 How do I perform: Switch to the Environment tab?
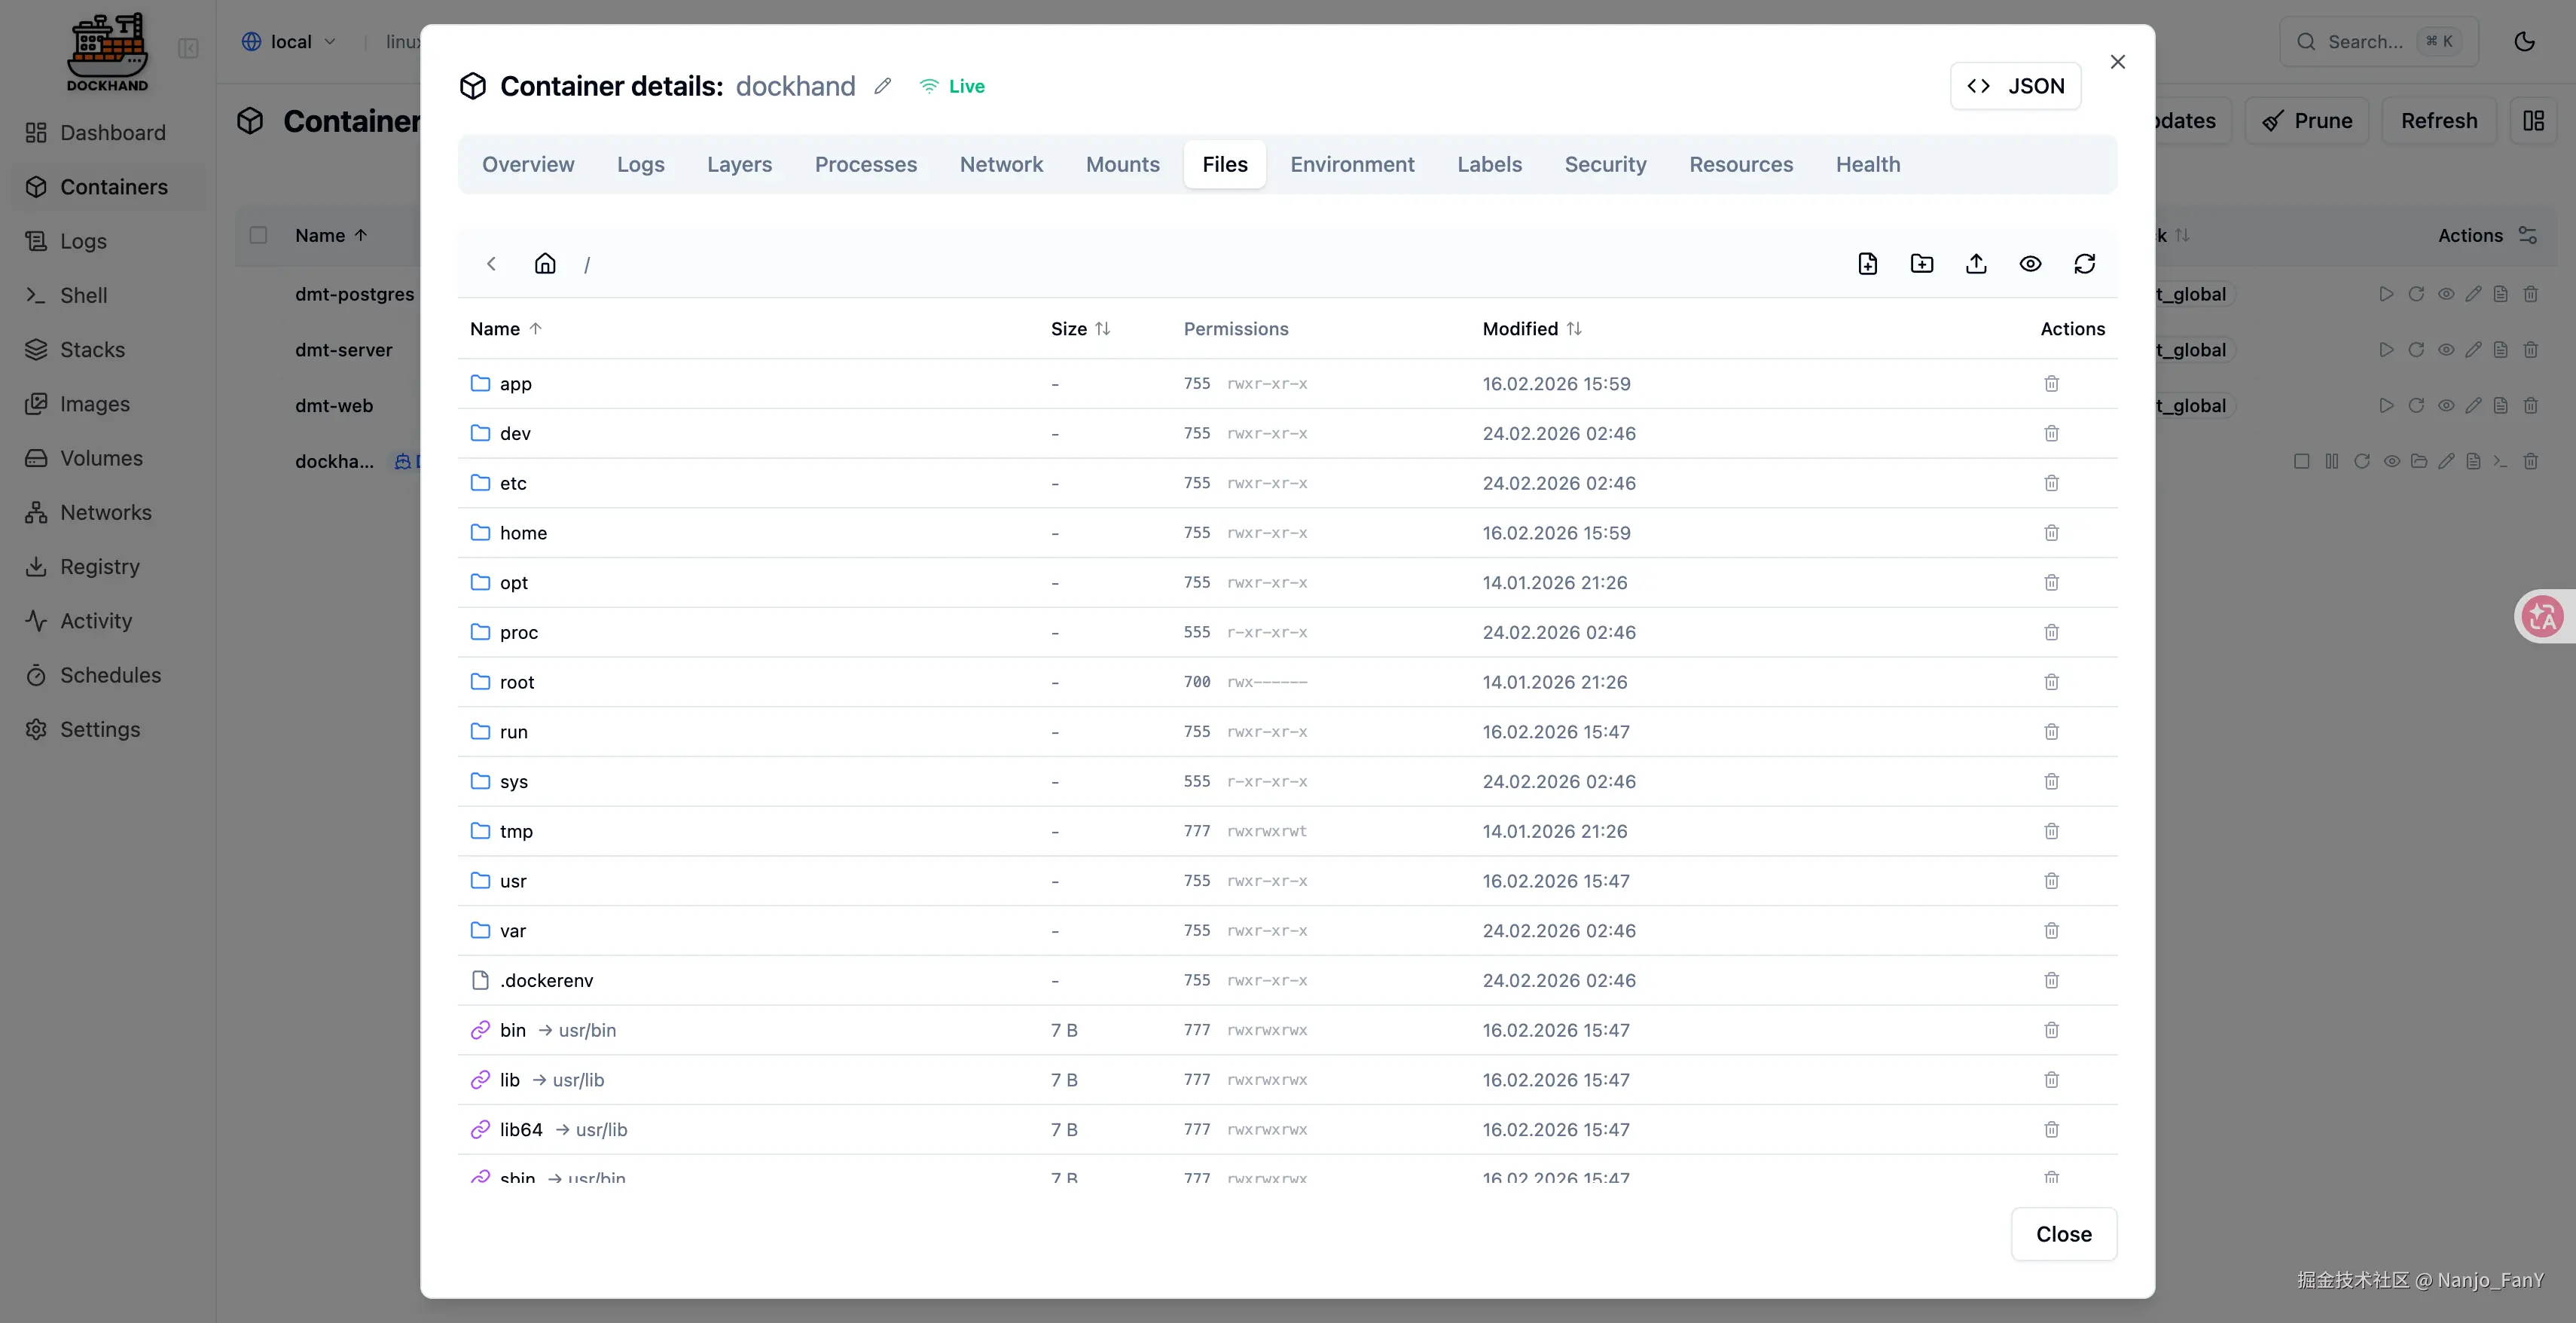click(1351, 164)
